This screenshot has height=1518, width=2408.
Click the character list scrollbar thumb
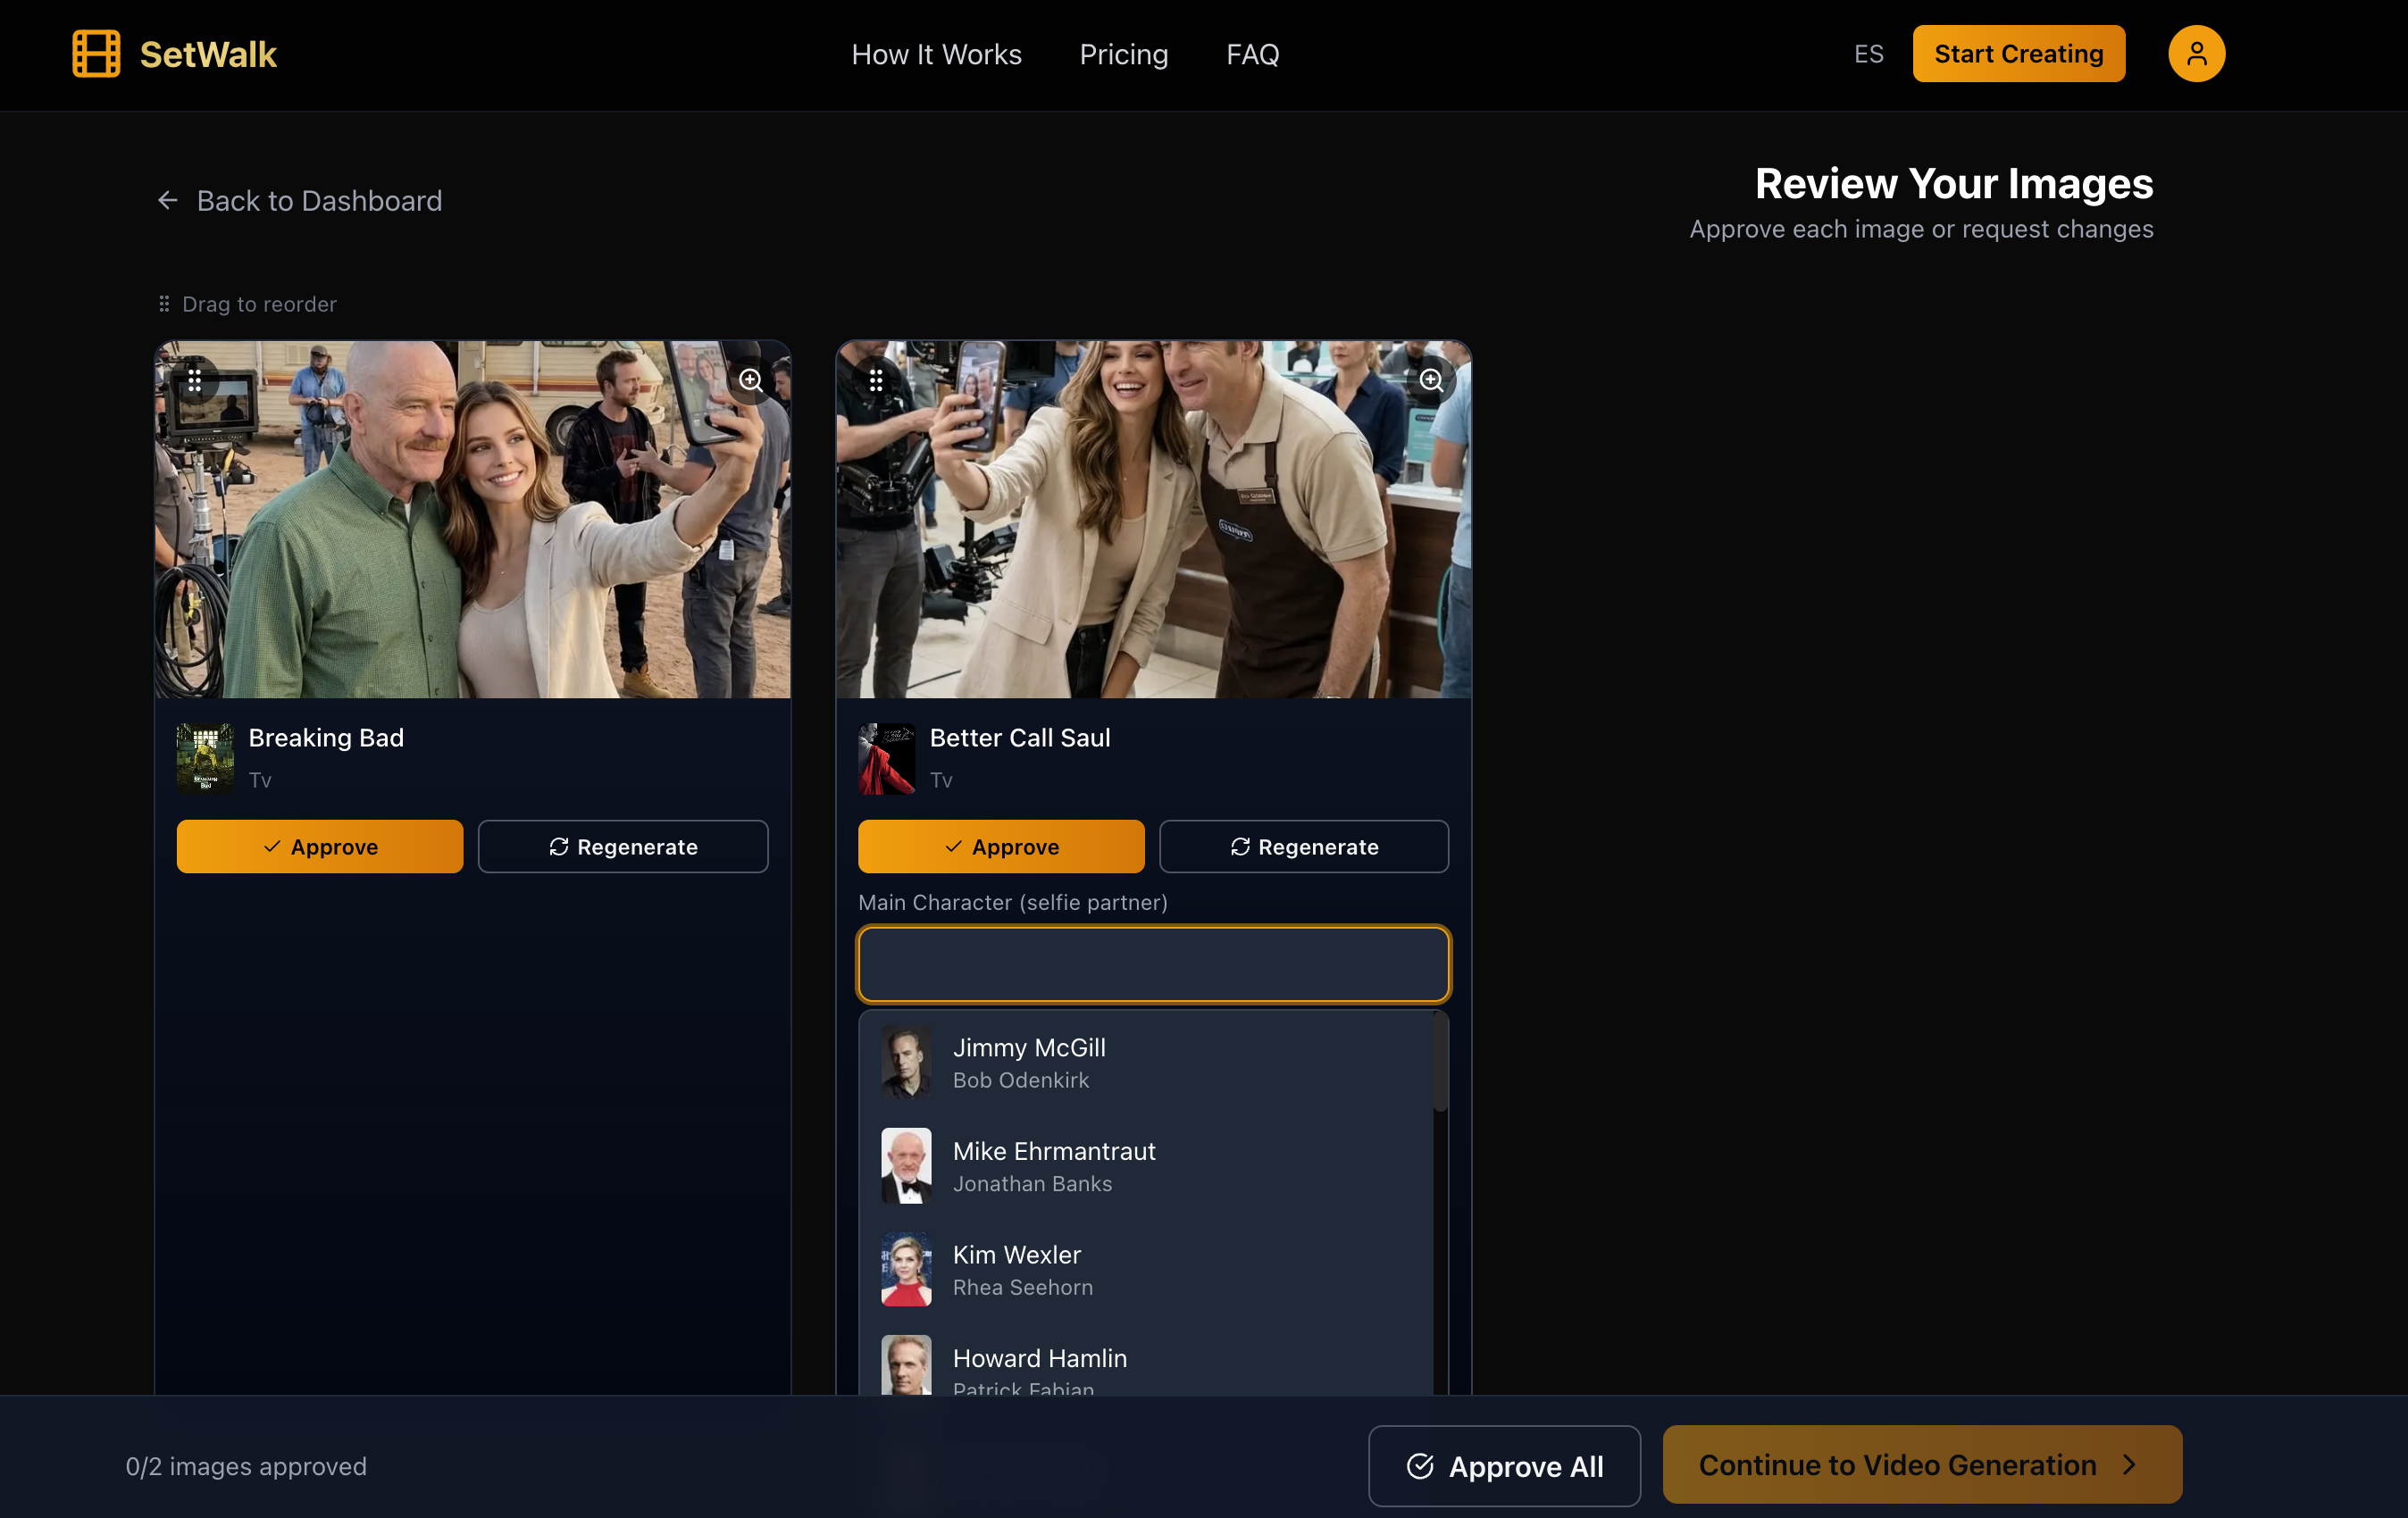point(1440,1062)
